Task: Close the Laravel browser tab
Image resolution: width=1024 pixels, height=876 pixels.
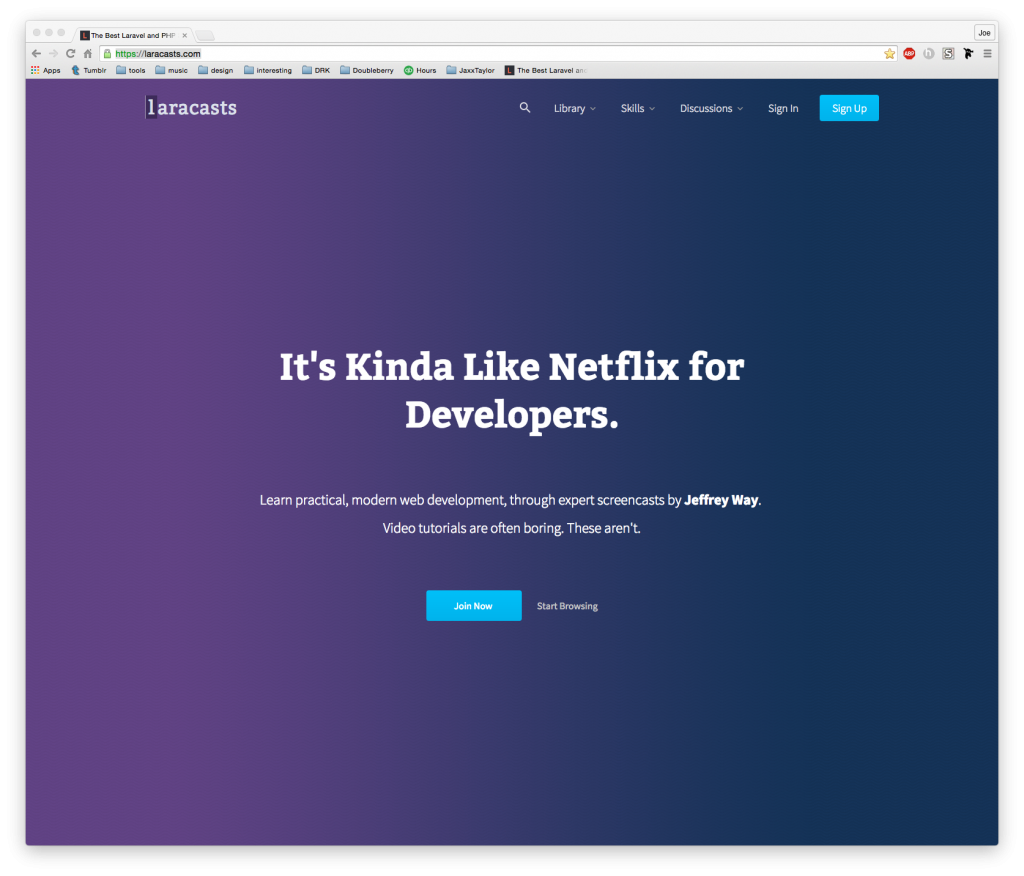Action: pos(184,35)
